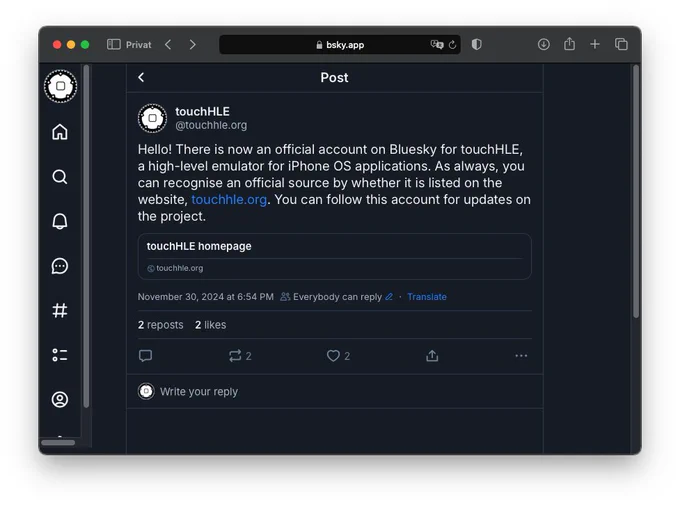Click the sidebar's horizontal scrollbar

(58, 443)
